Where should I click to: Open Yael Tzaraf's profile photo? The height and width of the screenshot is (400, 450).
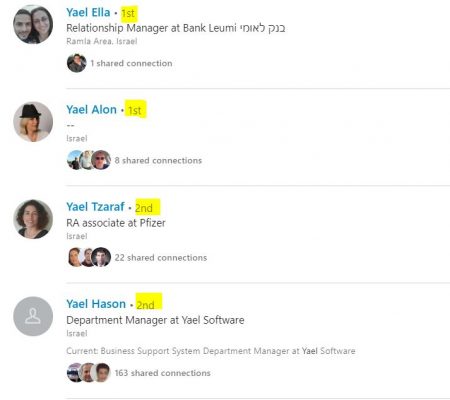tap(33, 219)
